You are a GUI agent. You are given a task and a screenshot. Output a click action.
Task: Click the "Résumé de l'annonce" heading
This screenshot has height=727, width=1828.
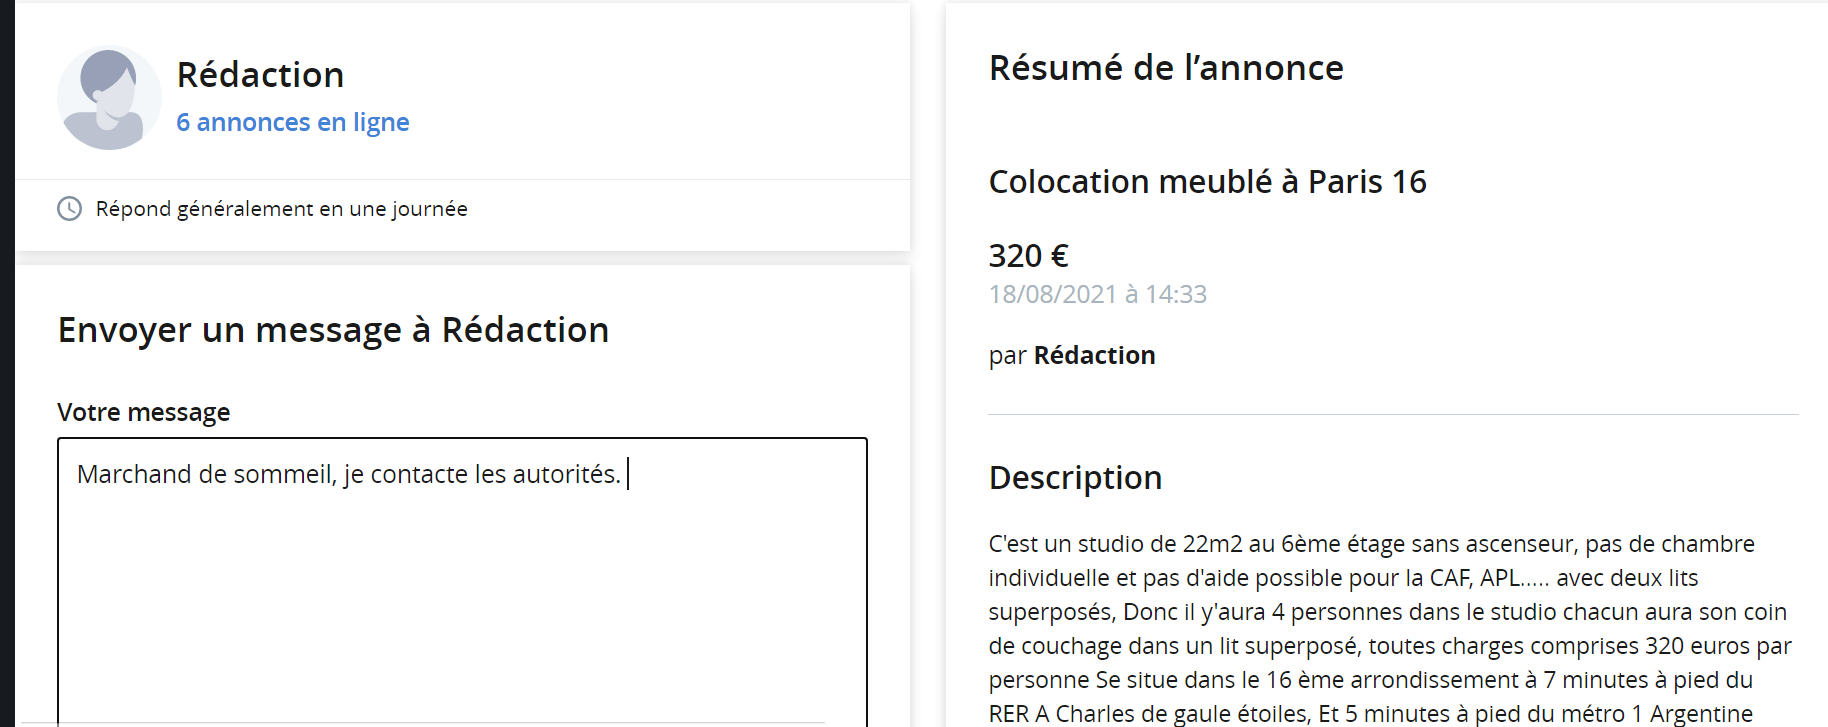coord(1165,68)
